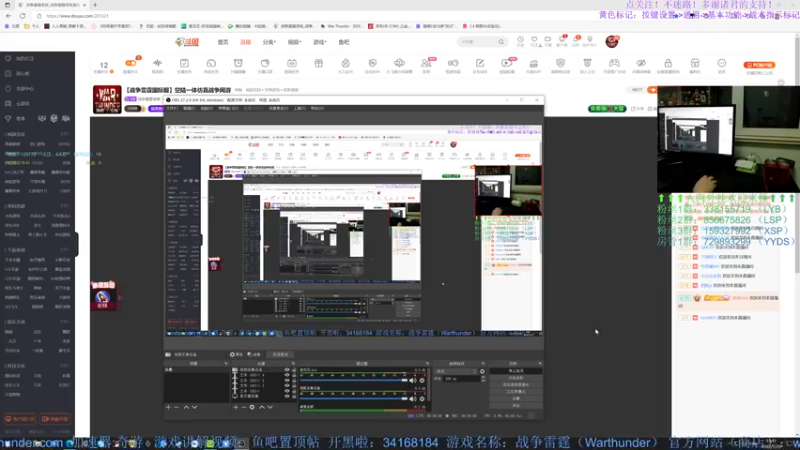Click 开始录制 button in OBS Controls
Viewport: 800px width, 450px height.
pos(515,378)
